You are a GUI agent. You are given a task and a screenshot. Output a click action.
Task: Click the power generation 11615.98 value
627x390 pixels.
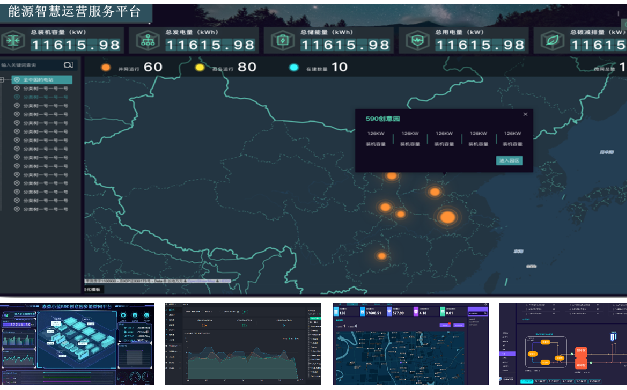point(211,45)
